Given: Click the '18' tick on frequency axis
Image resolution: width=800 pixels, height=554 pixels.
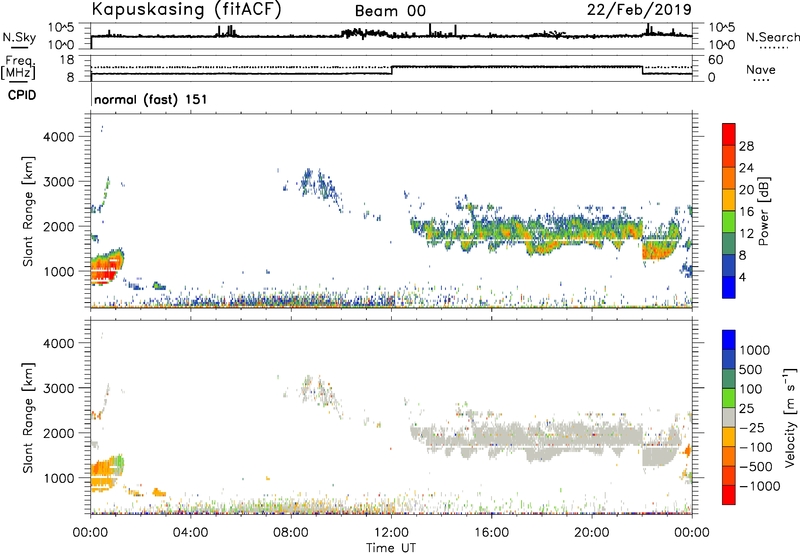Looking at the screenshot, I should (x=67, y=60).
